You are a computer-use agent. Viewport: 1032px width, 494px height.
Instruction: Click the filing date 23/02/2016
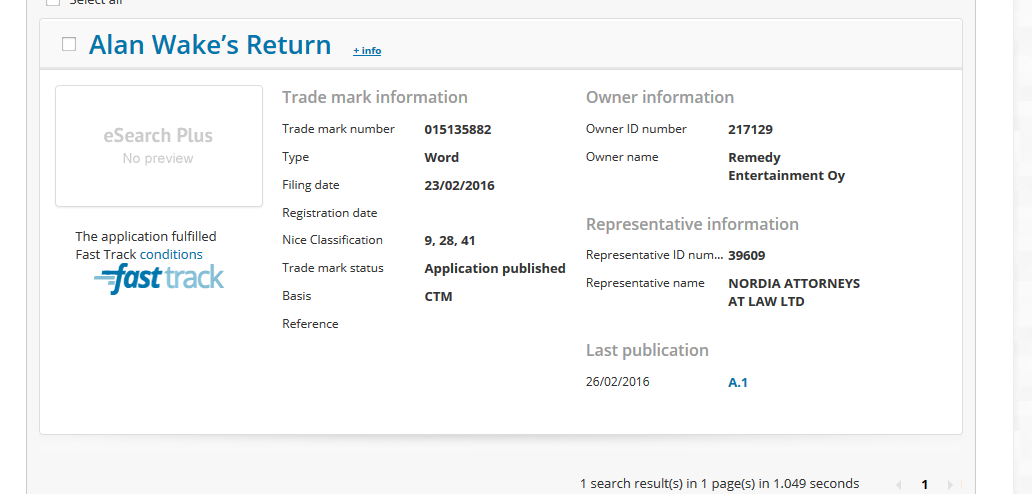(x=459, y=185)
